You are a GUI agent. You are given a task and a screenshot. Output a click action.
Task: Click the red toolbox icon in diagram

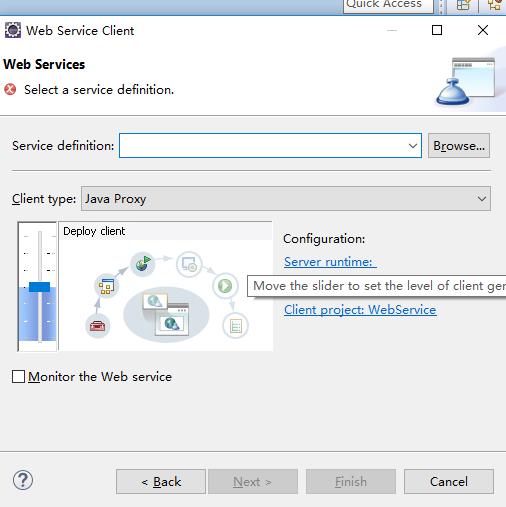[97, 326]
